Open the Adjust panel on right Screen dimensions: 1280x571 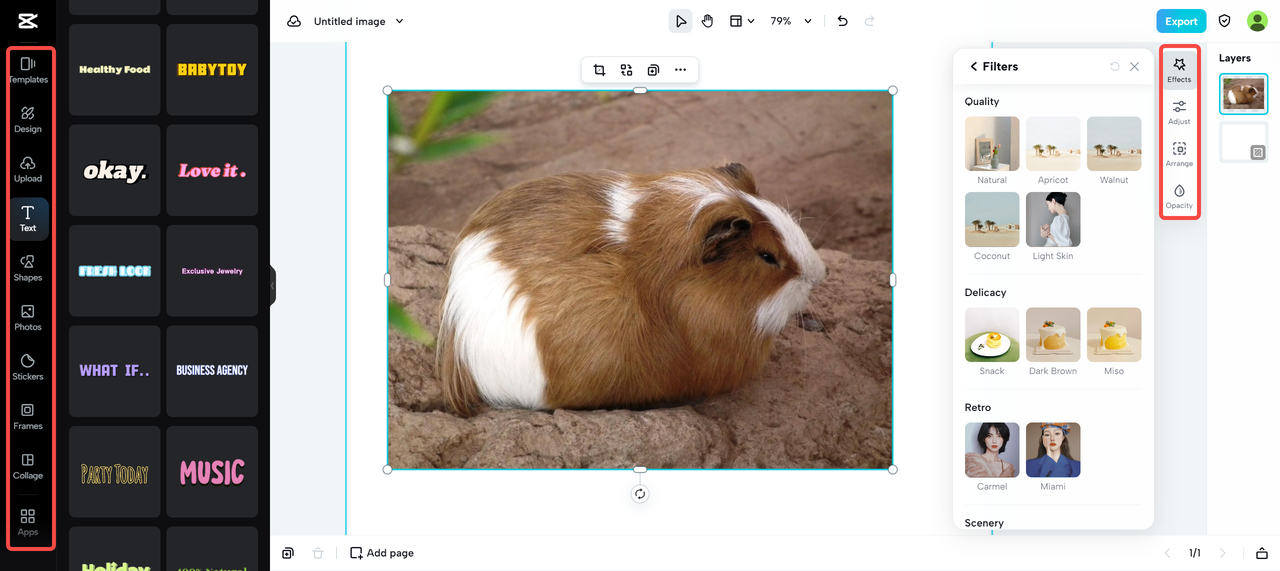click(x=1179, y=112)
